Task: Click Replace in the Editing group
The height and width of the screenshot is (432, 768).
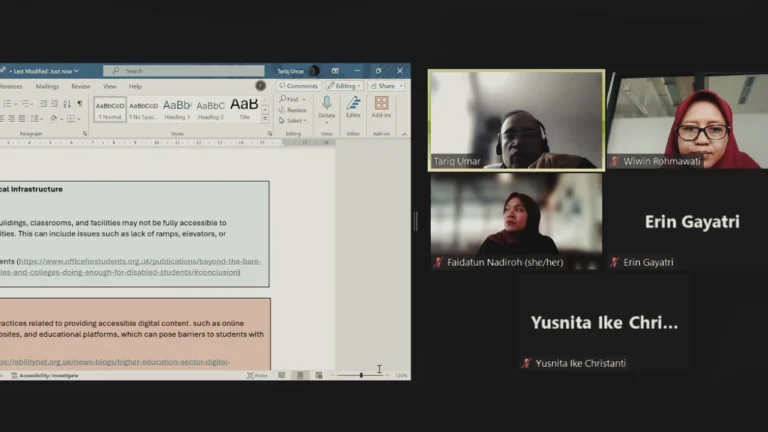Action: pos(294,110)
